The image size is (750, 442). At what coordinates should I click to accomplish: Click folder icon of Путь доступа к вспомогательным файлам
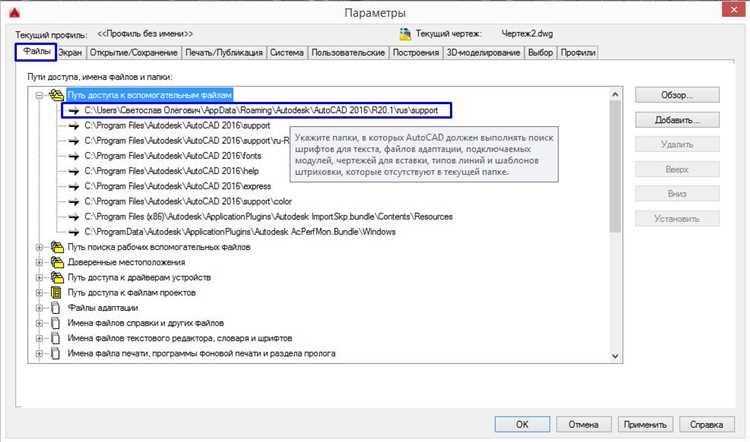click(56, 95)
